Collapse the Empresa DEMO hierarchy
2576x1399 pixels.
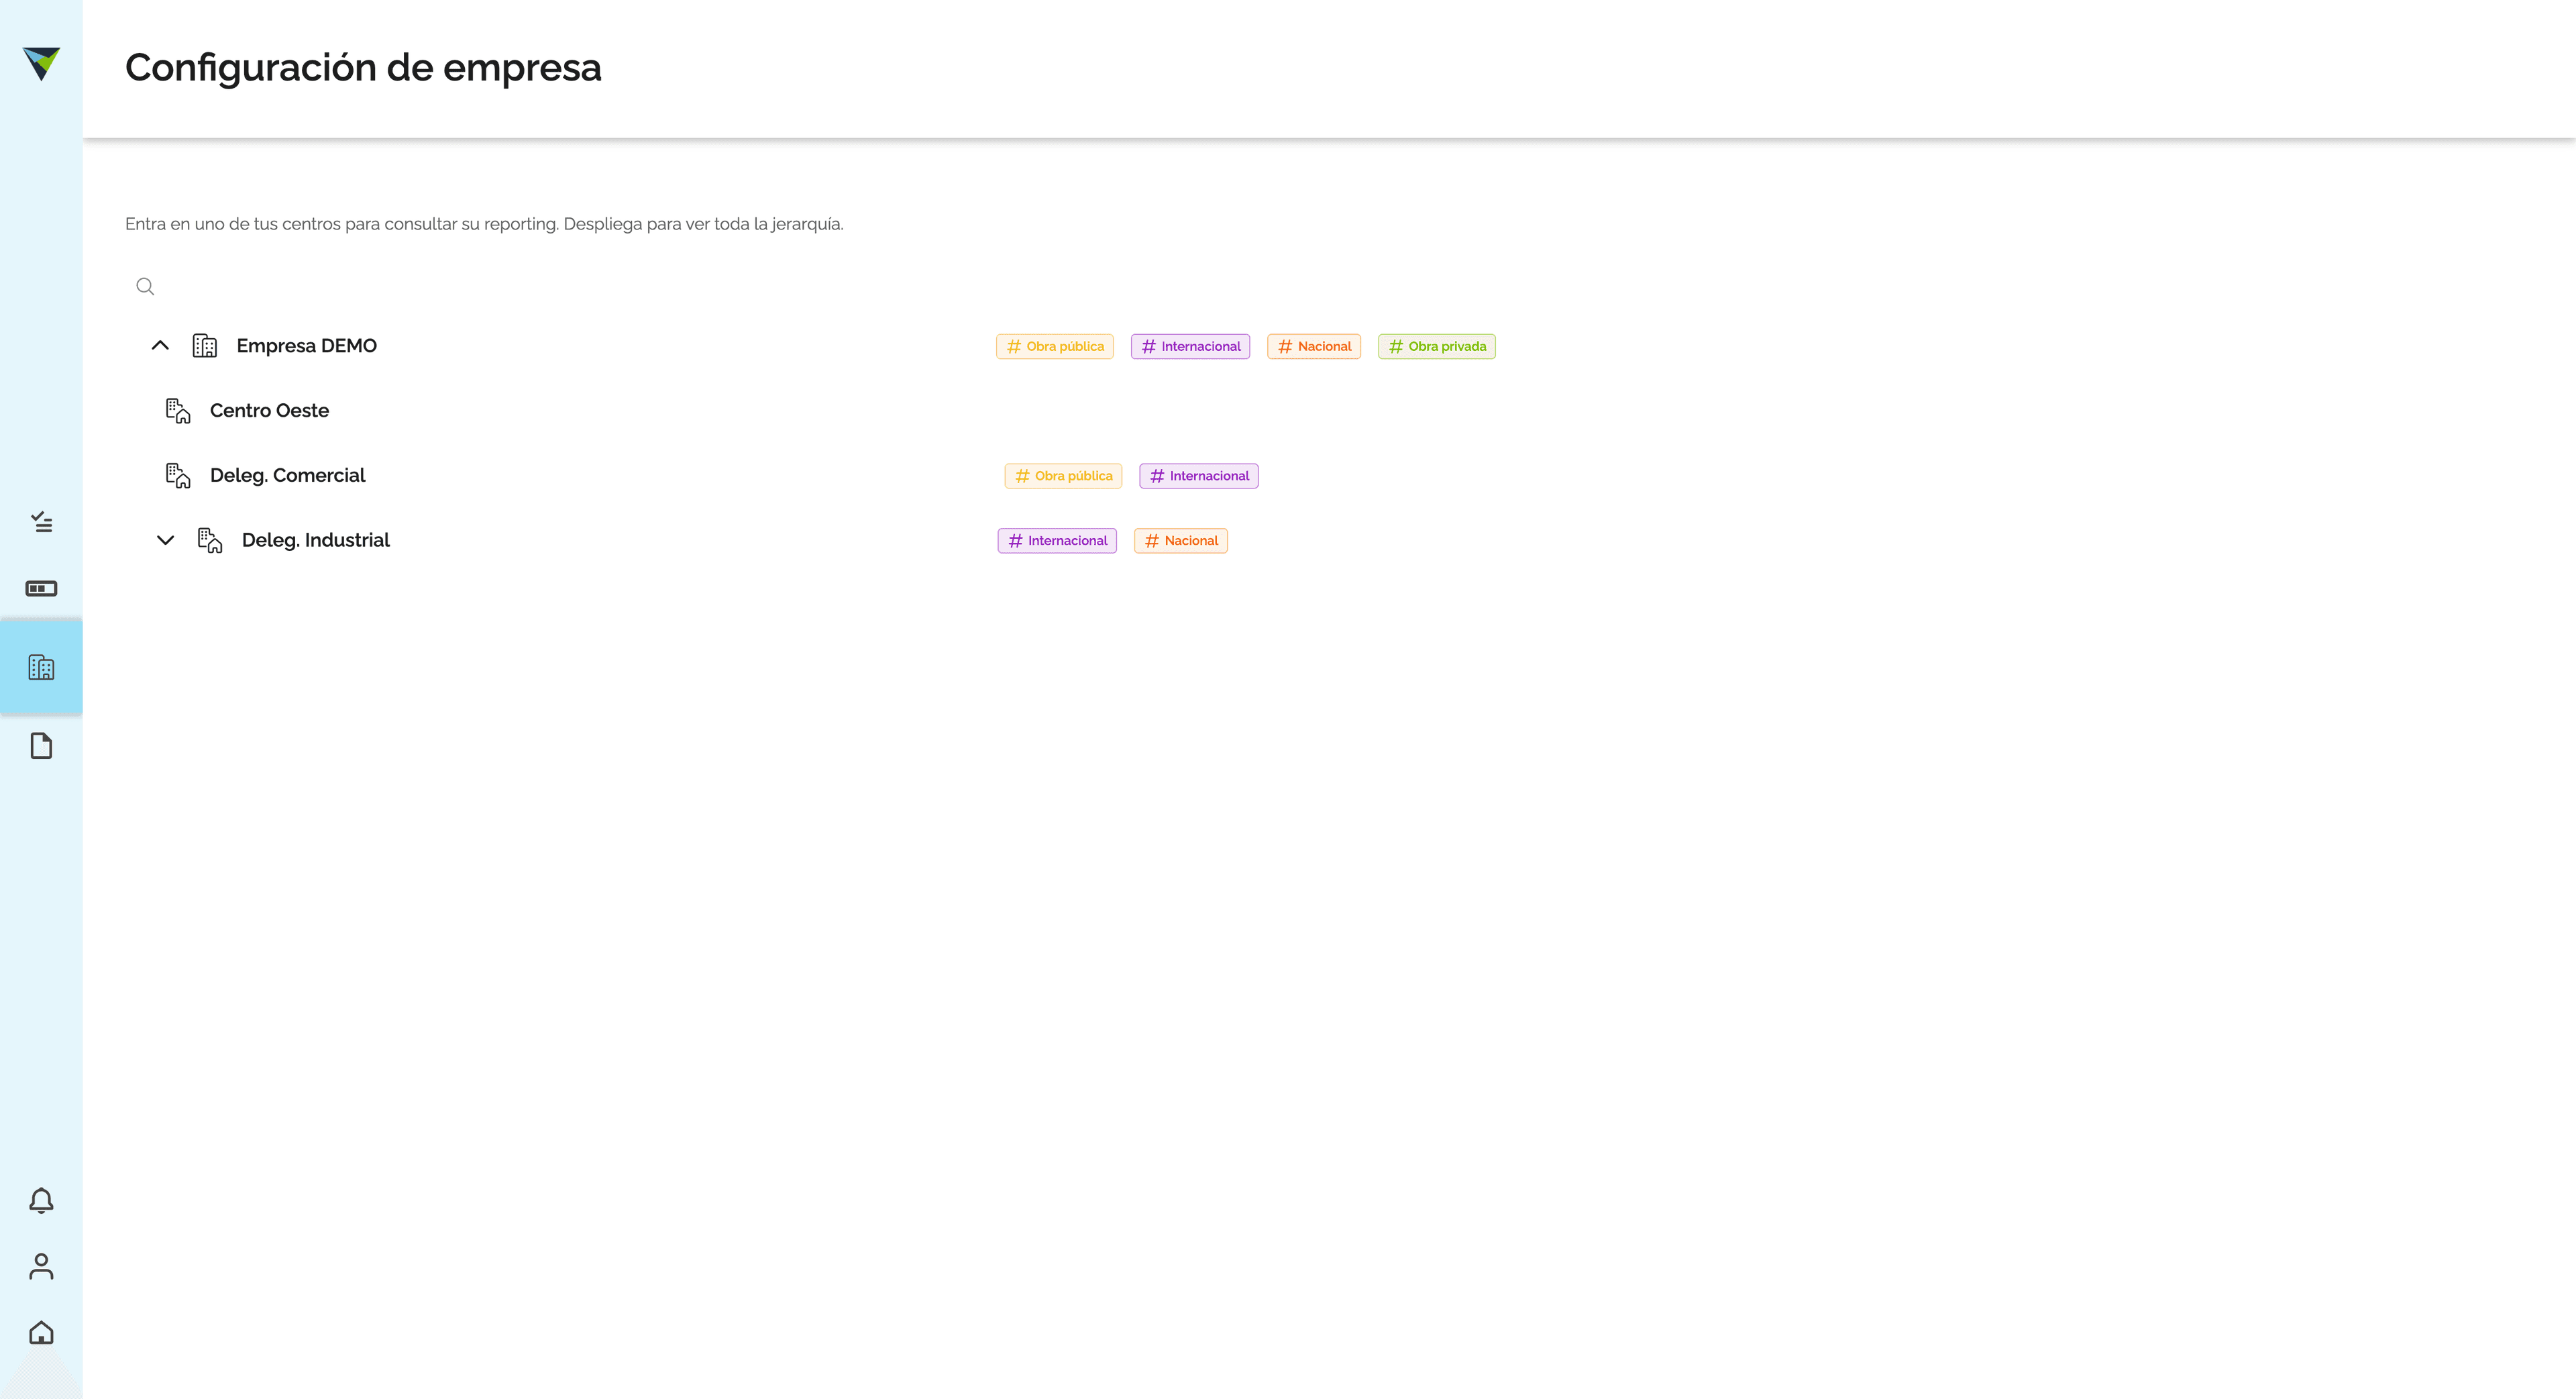(x=160, y=346)
